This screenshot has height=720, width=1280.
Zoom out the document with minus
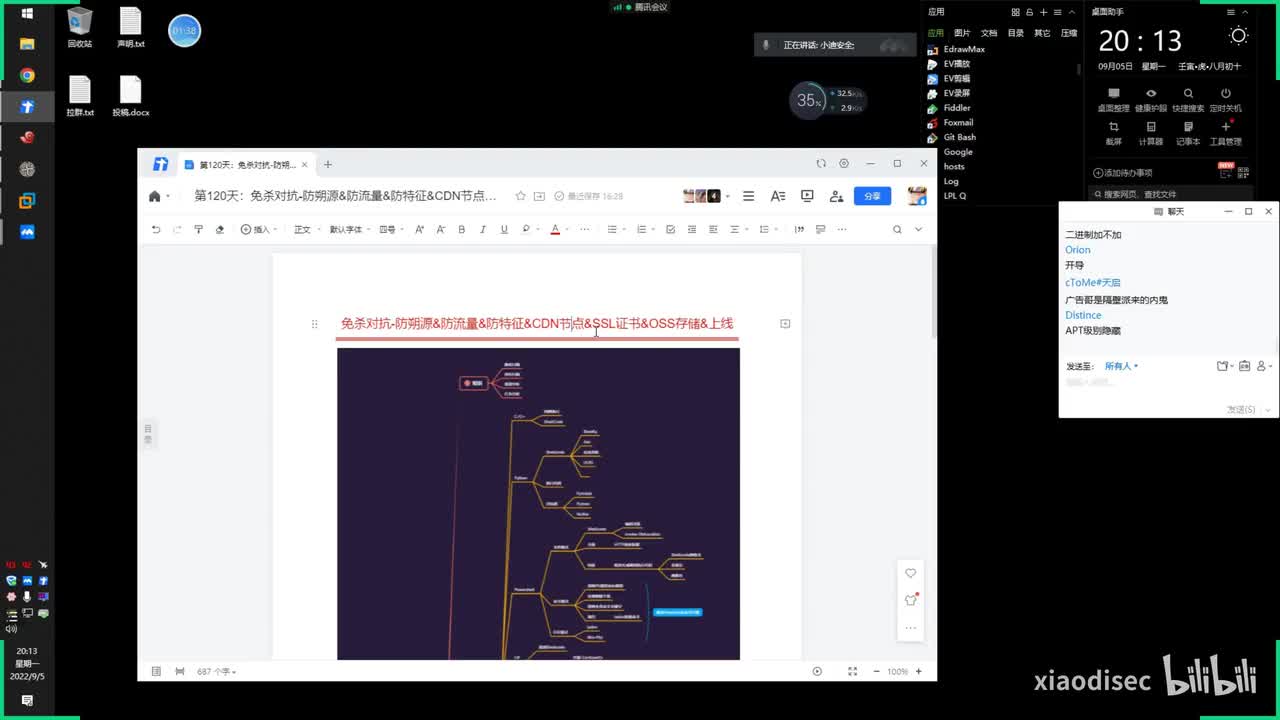click(876, 671)
